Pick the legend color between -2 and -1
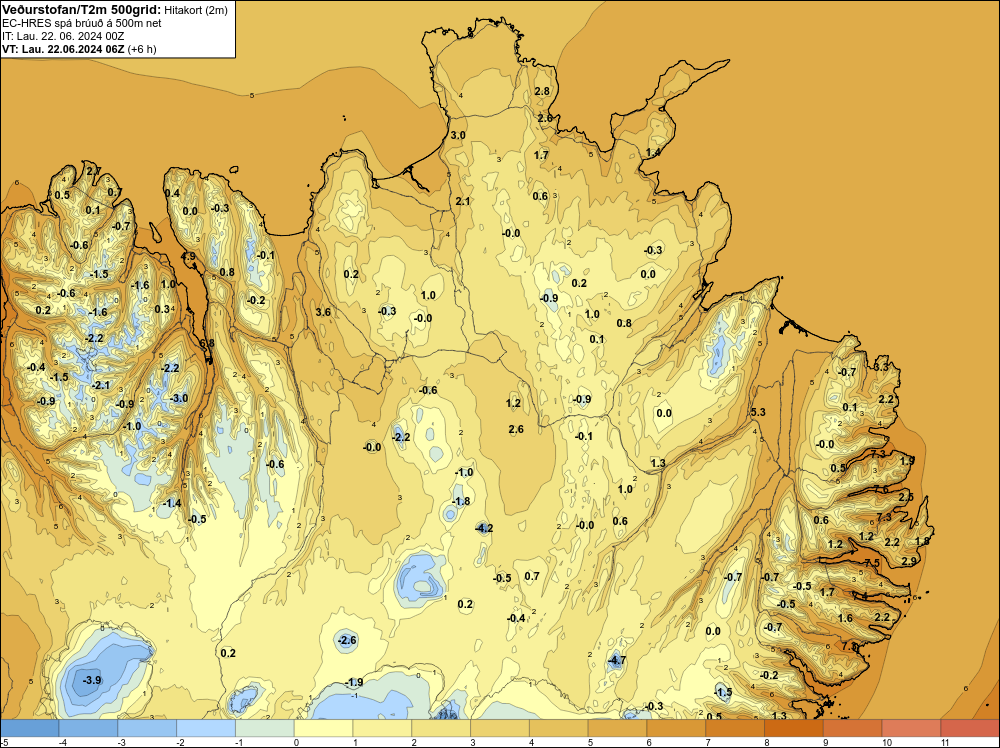Screen dimensions: 1000x748 (x=206, y=728)
